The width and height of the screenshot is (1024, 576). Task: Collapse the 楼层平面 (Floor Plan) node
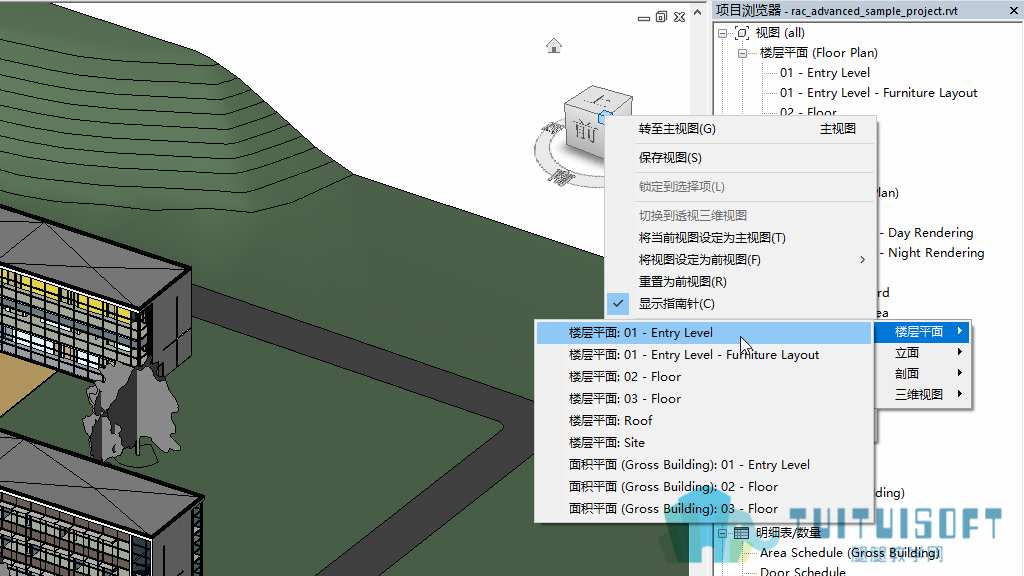[x=743, y=54]
